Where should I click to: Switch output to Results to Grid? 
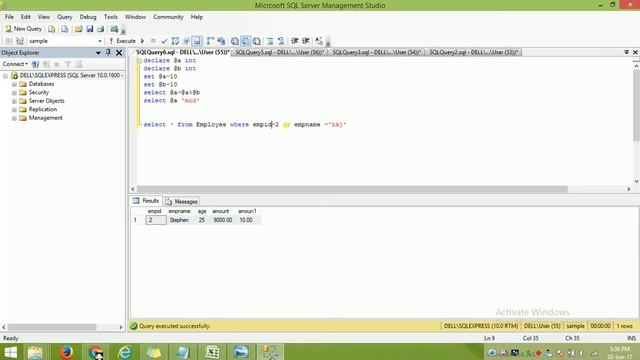click(x=246, y=41)
